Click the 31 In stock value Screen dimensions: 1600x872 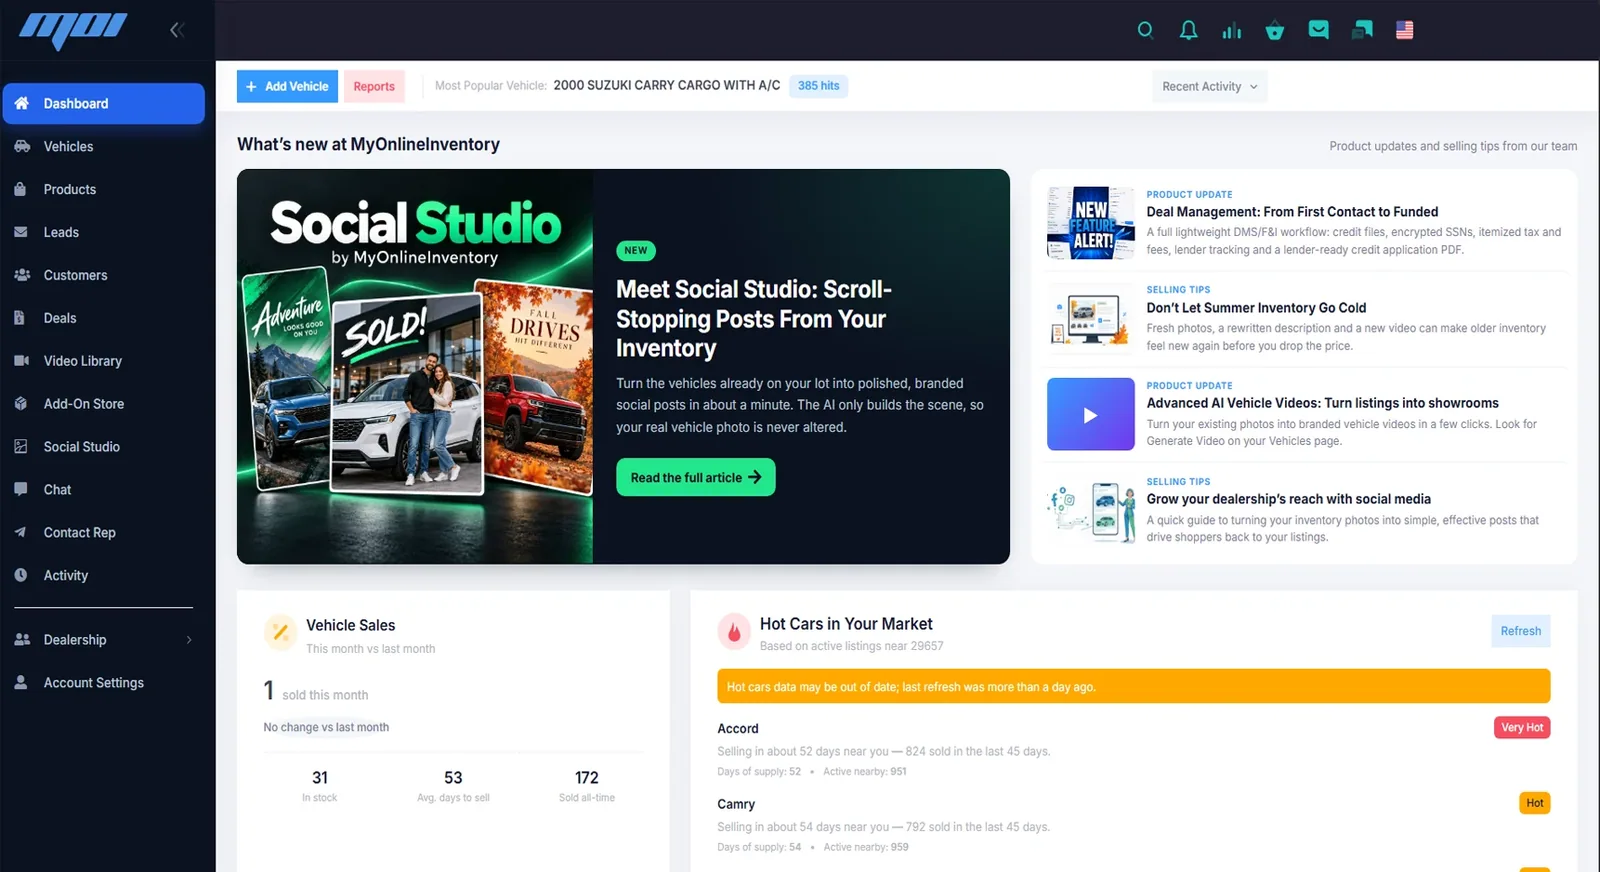[x=320, y=778]
